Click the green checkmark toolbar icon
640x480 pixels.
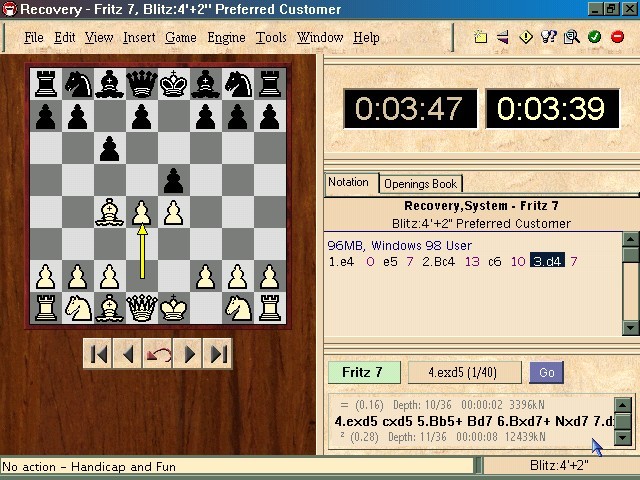(x=594, y=37)
